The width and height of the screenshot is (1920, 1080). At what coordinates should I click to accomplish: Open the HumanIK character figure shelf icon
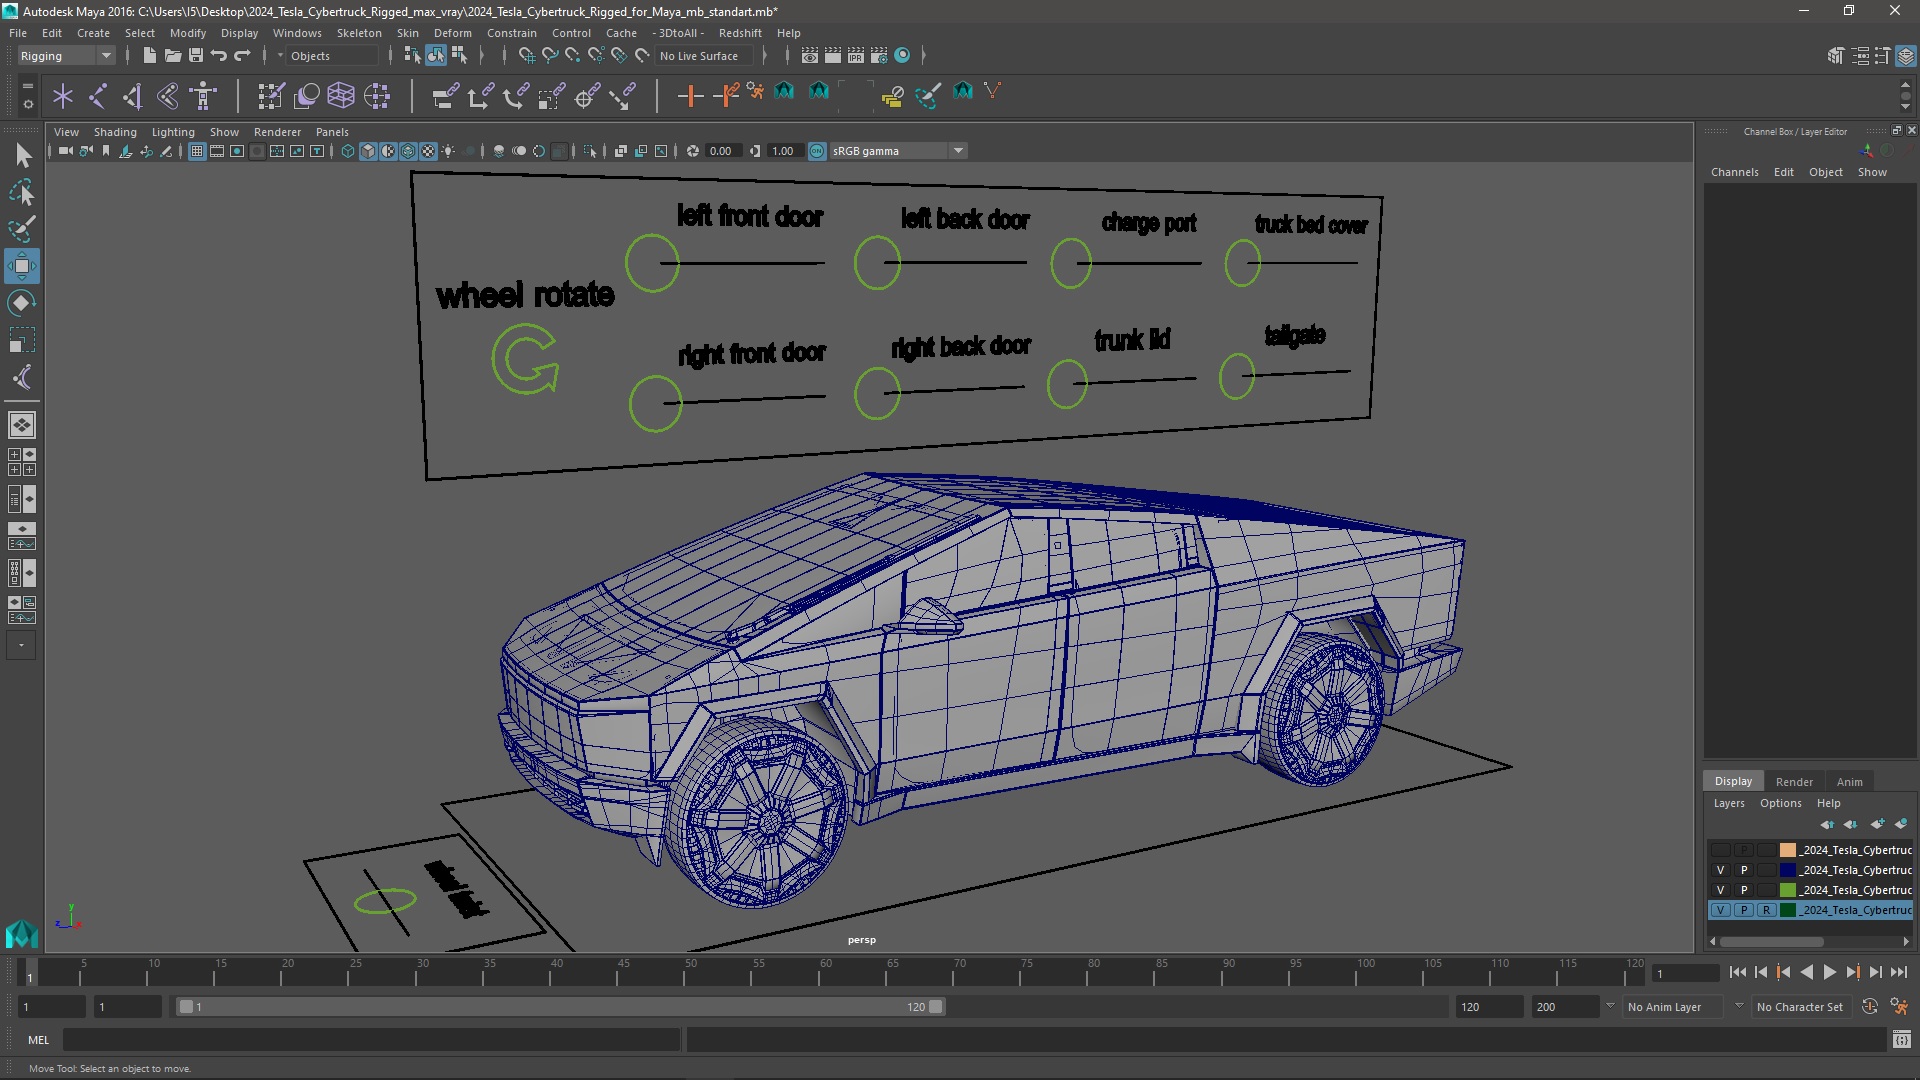coord(204,96)
